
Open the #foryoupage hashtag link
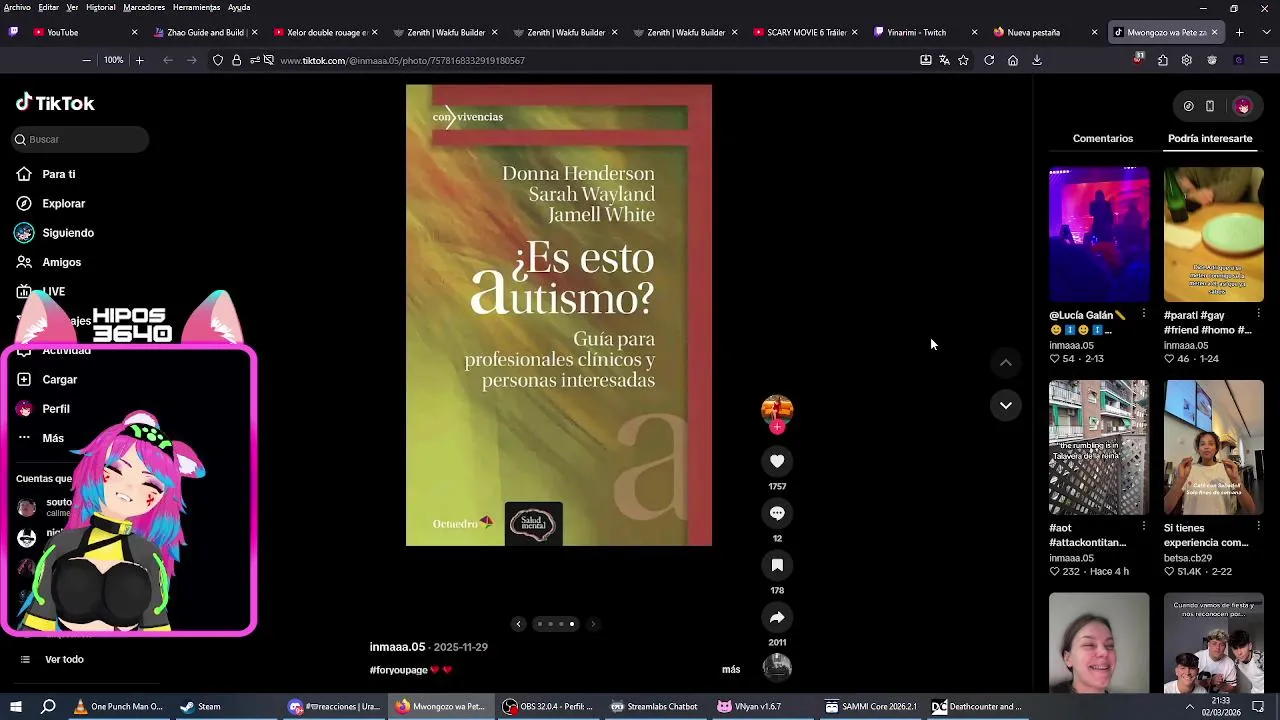pos(398,670)
